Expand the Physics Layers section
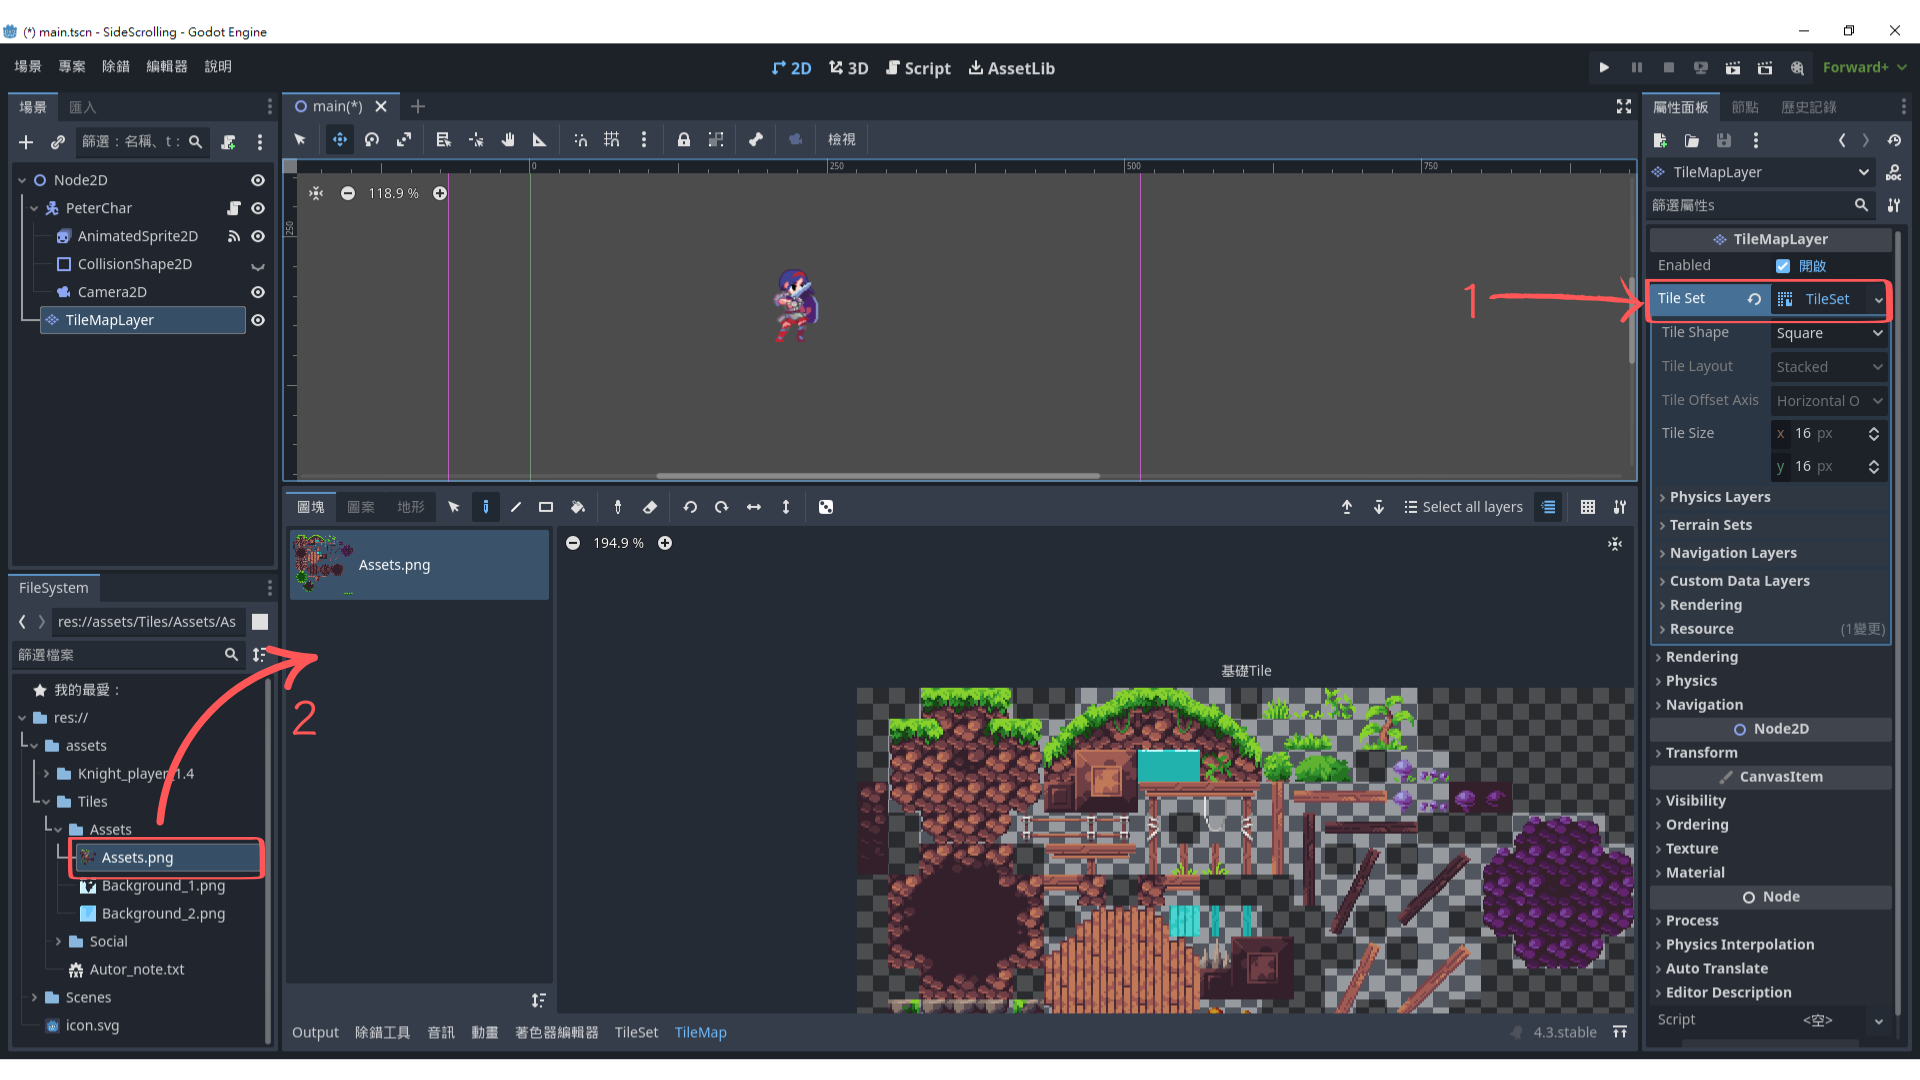This screenshot has height=1080, width=1920. coord(1720,497)
